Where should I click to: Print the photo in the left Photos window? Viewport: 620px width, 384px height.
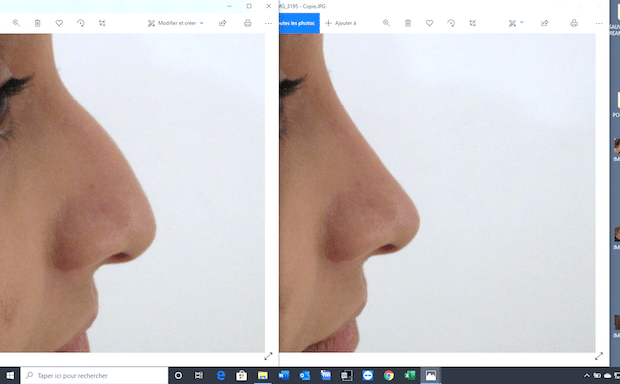[x=248, y=23]
